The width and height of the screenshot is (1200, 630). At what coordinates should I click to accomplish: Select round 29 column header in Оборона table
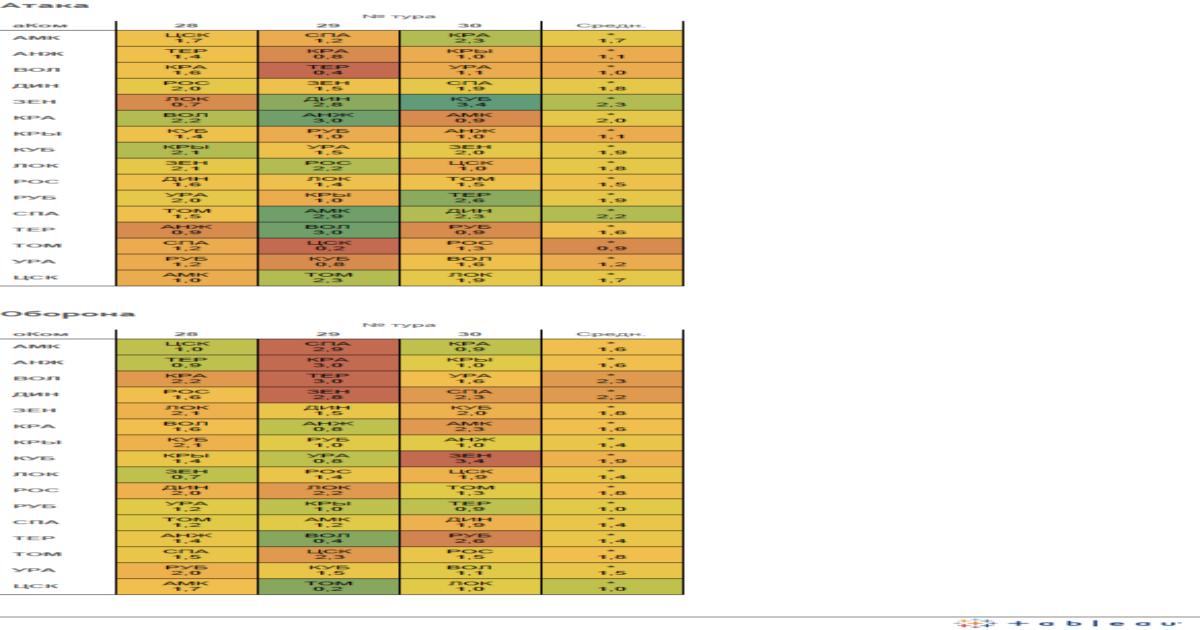(329, 333)
